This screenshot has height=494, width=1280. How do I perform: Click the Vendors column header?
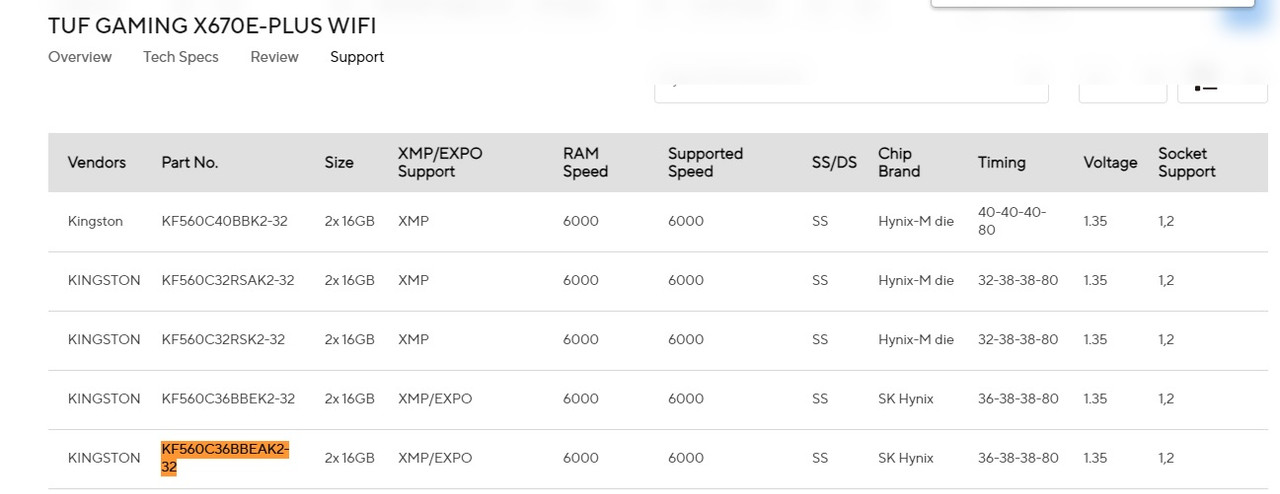coord(97,162)
